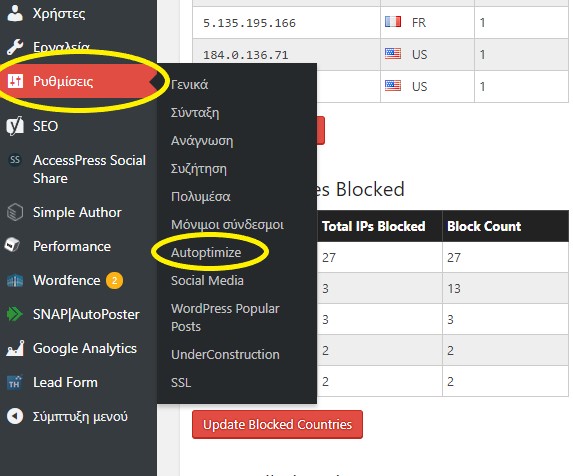Click the Wordfence notification badge

click(114, 281)
